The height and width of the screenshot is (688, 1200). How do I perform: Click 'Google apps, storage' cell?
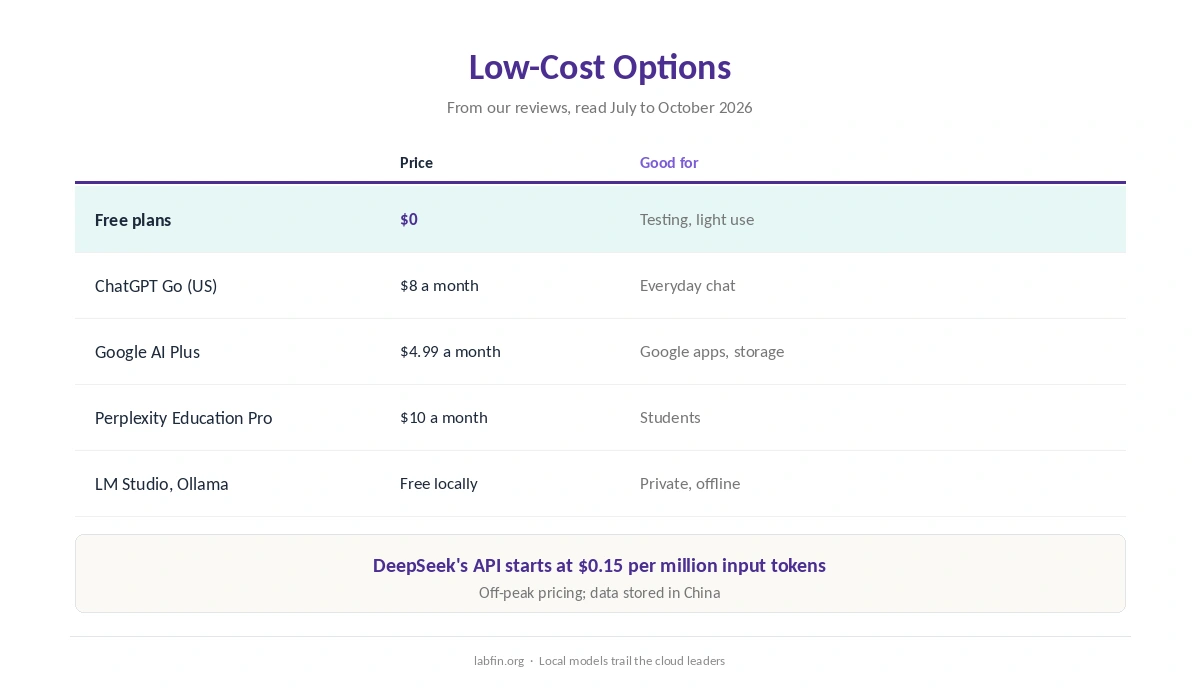tap(712, 352)
